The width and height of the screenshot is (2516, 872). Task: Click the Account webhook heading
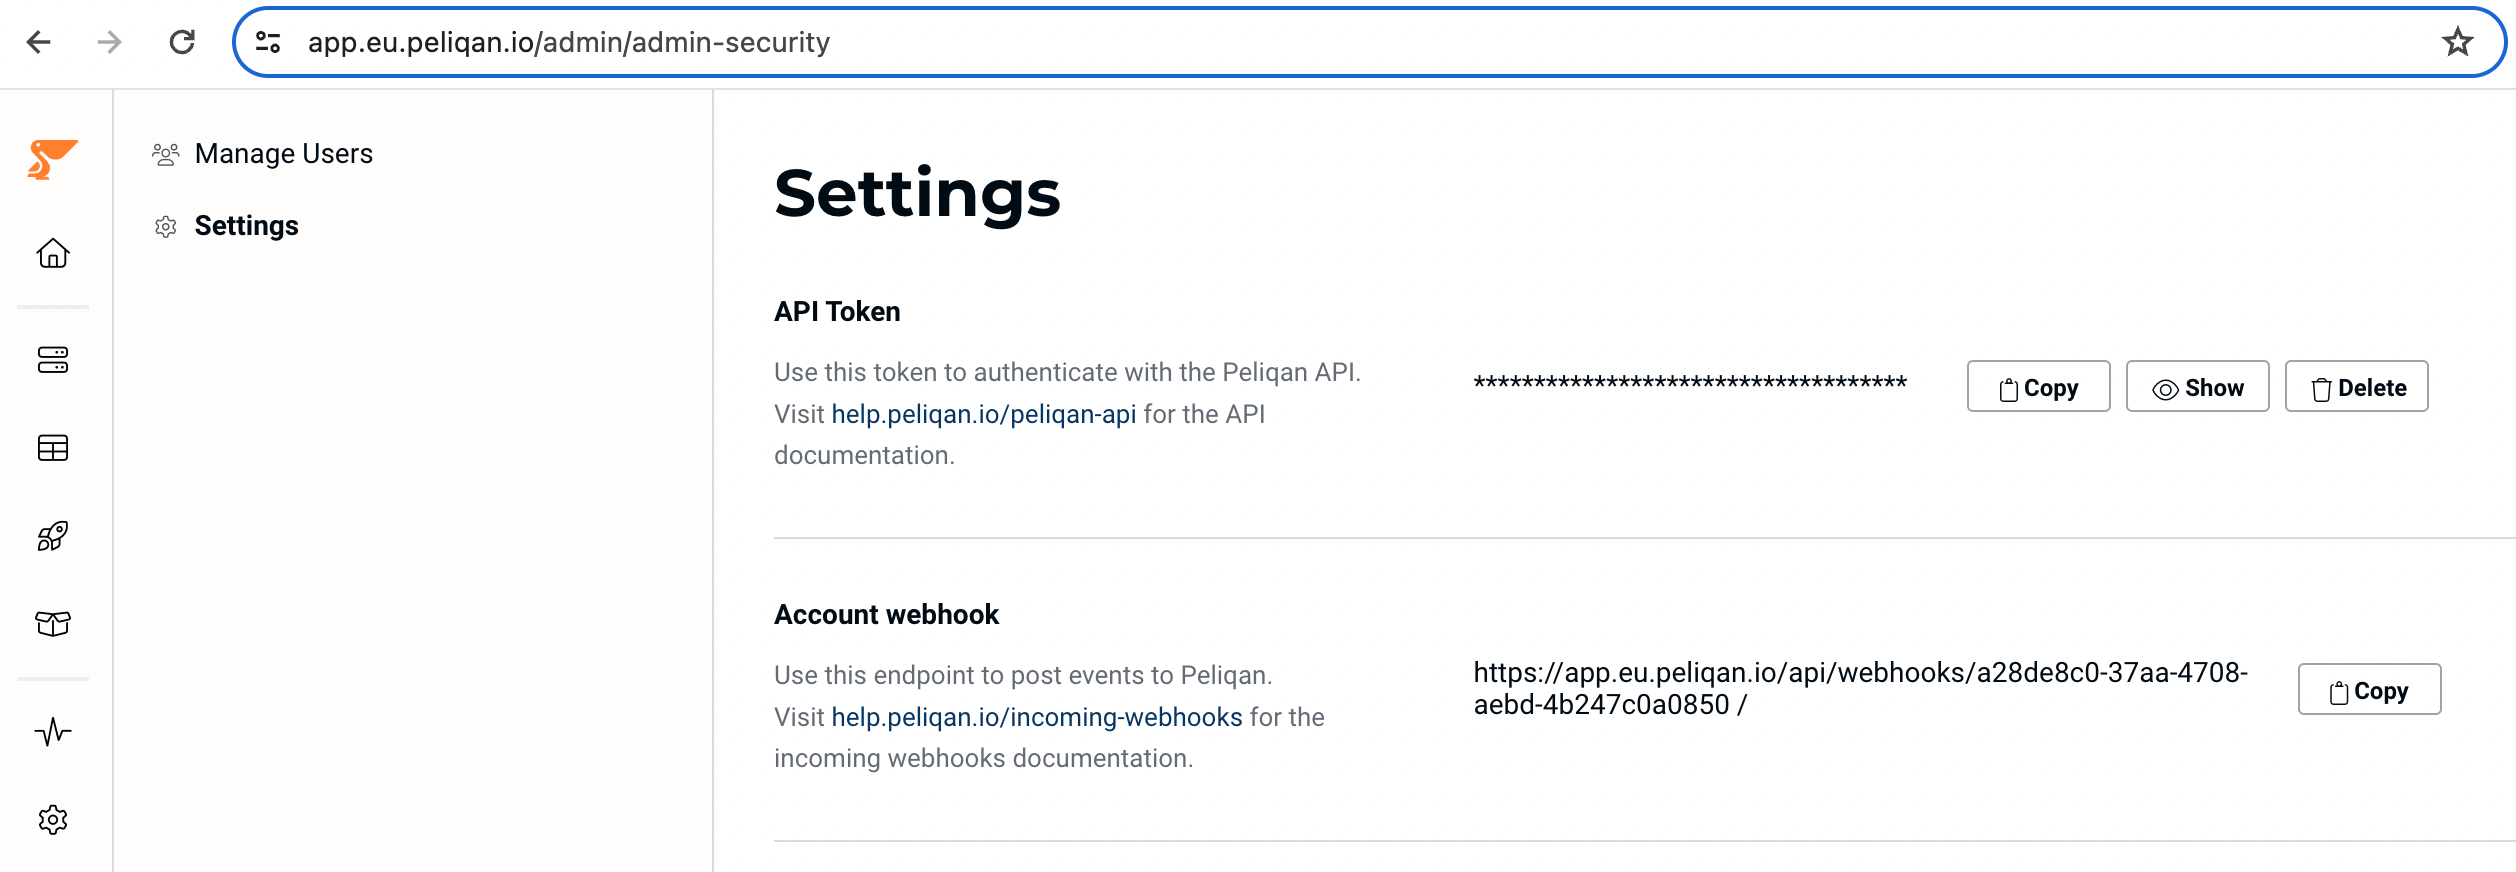[886, 615]
